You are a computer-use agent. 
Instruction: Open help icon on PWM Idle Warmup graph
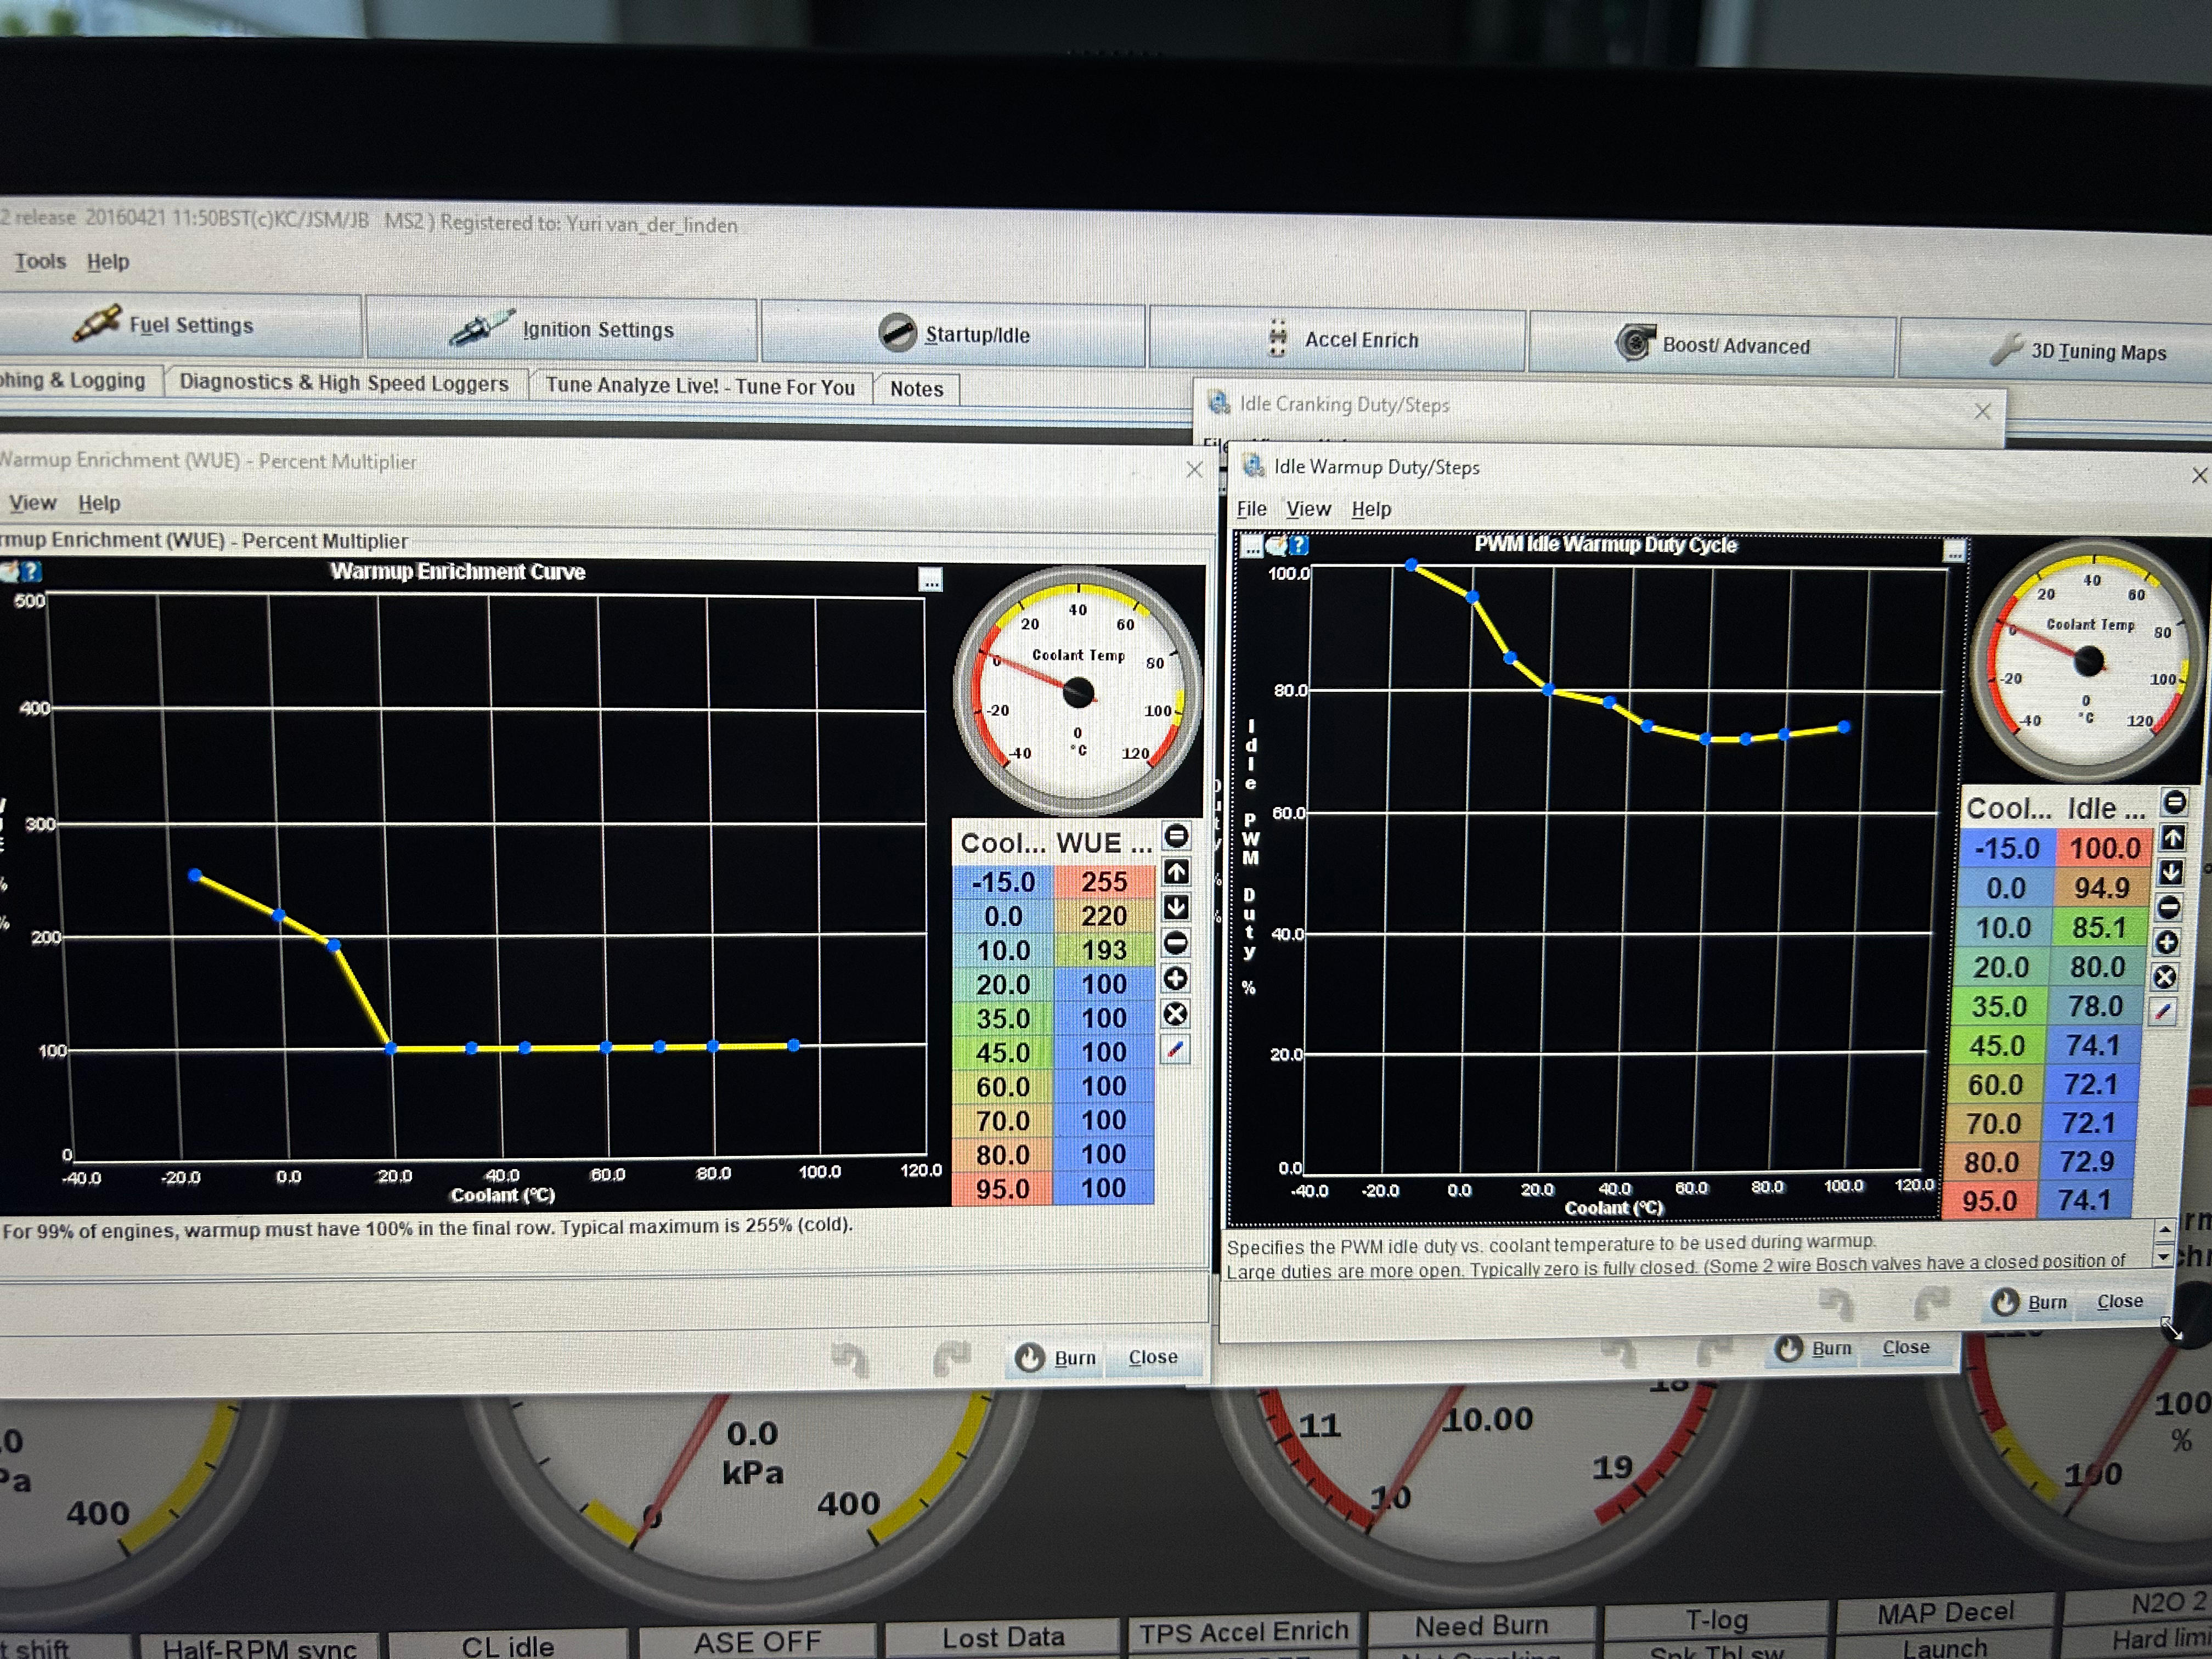[1298, 546]
